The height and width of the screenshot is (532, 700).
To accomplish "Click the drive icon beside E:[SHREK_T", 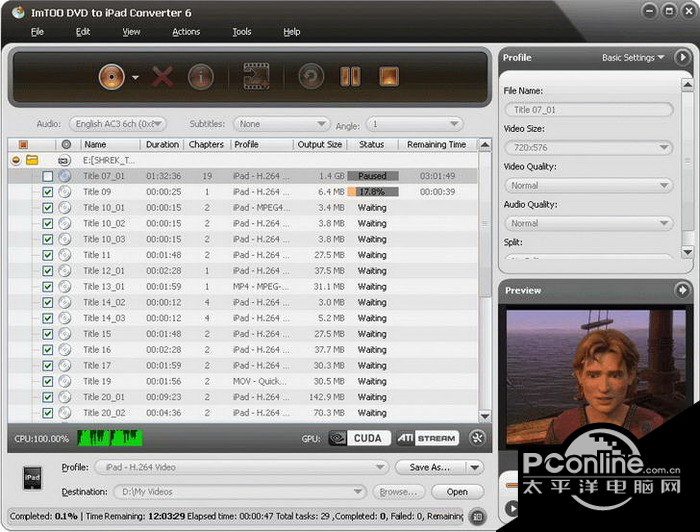I will click(65, 160).
